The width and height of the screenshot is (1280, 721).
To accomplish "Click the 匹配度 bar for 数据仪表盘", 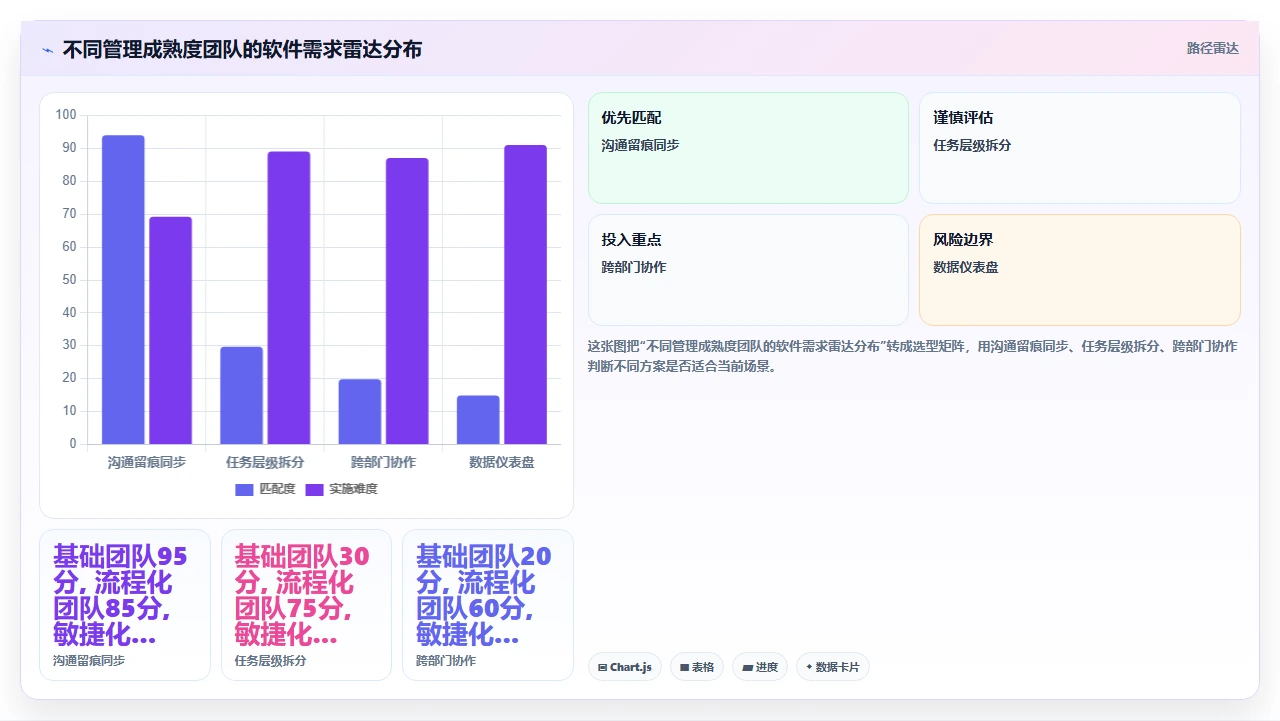I will click(x=478, y=420).
